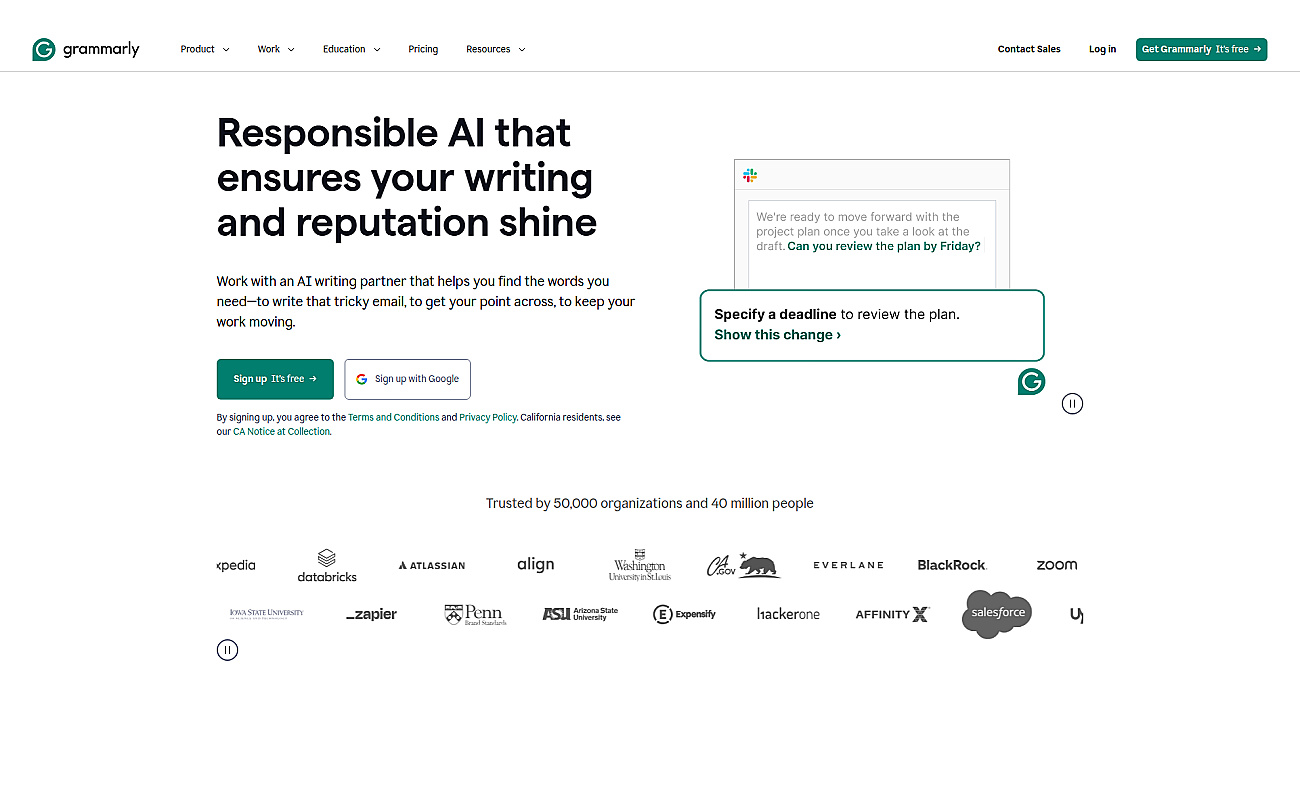
Task: Click the Arizona State University logo
Action: [580, 614]
